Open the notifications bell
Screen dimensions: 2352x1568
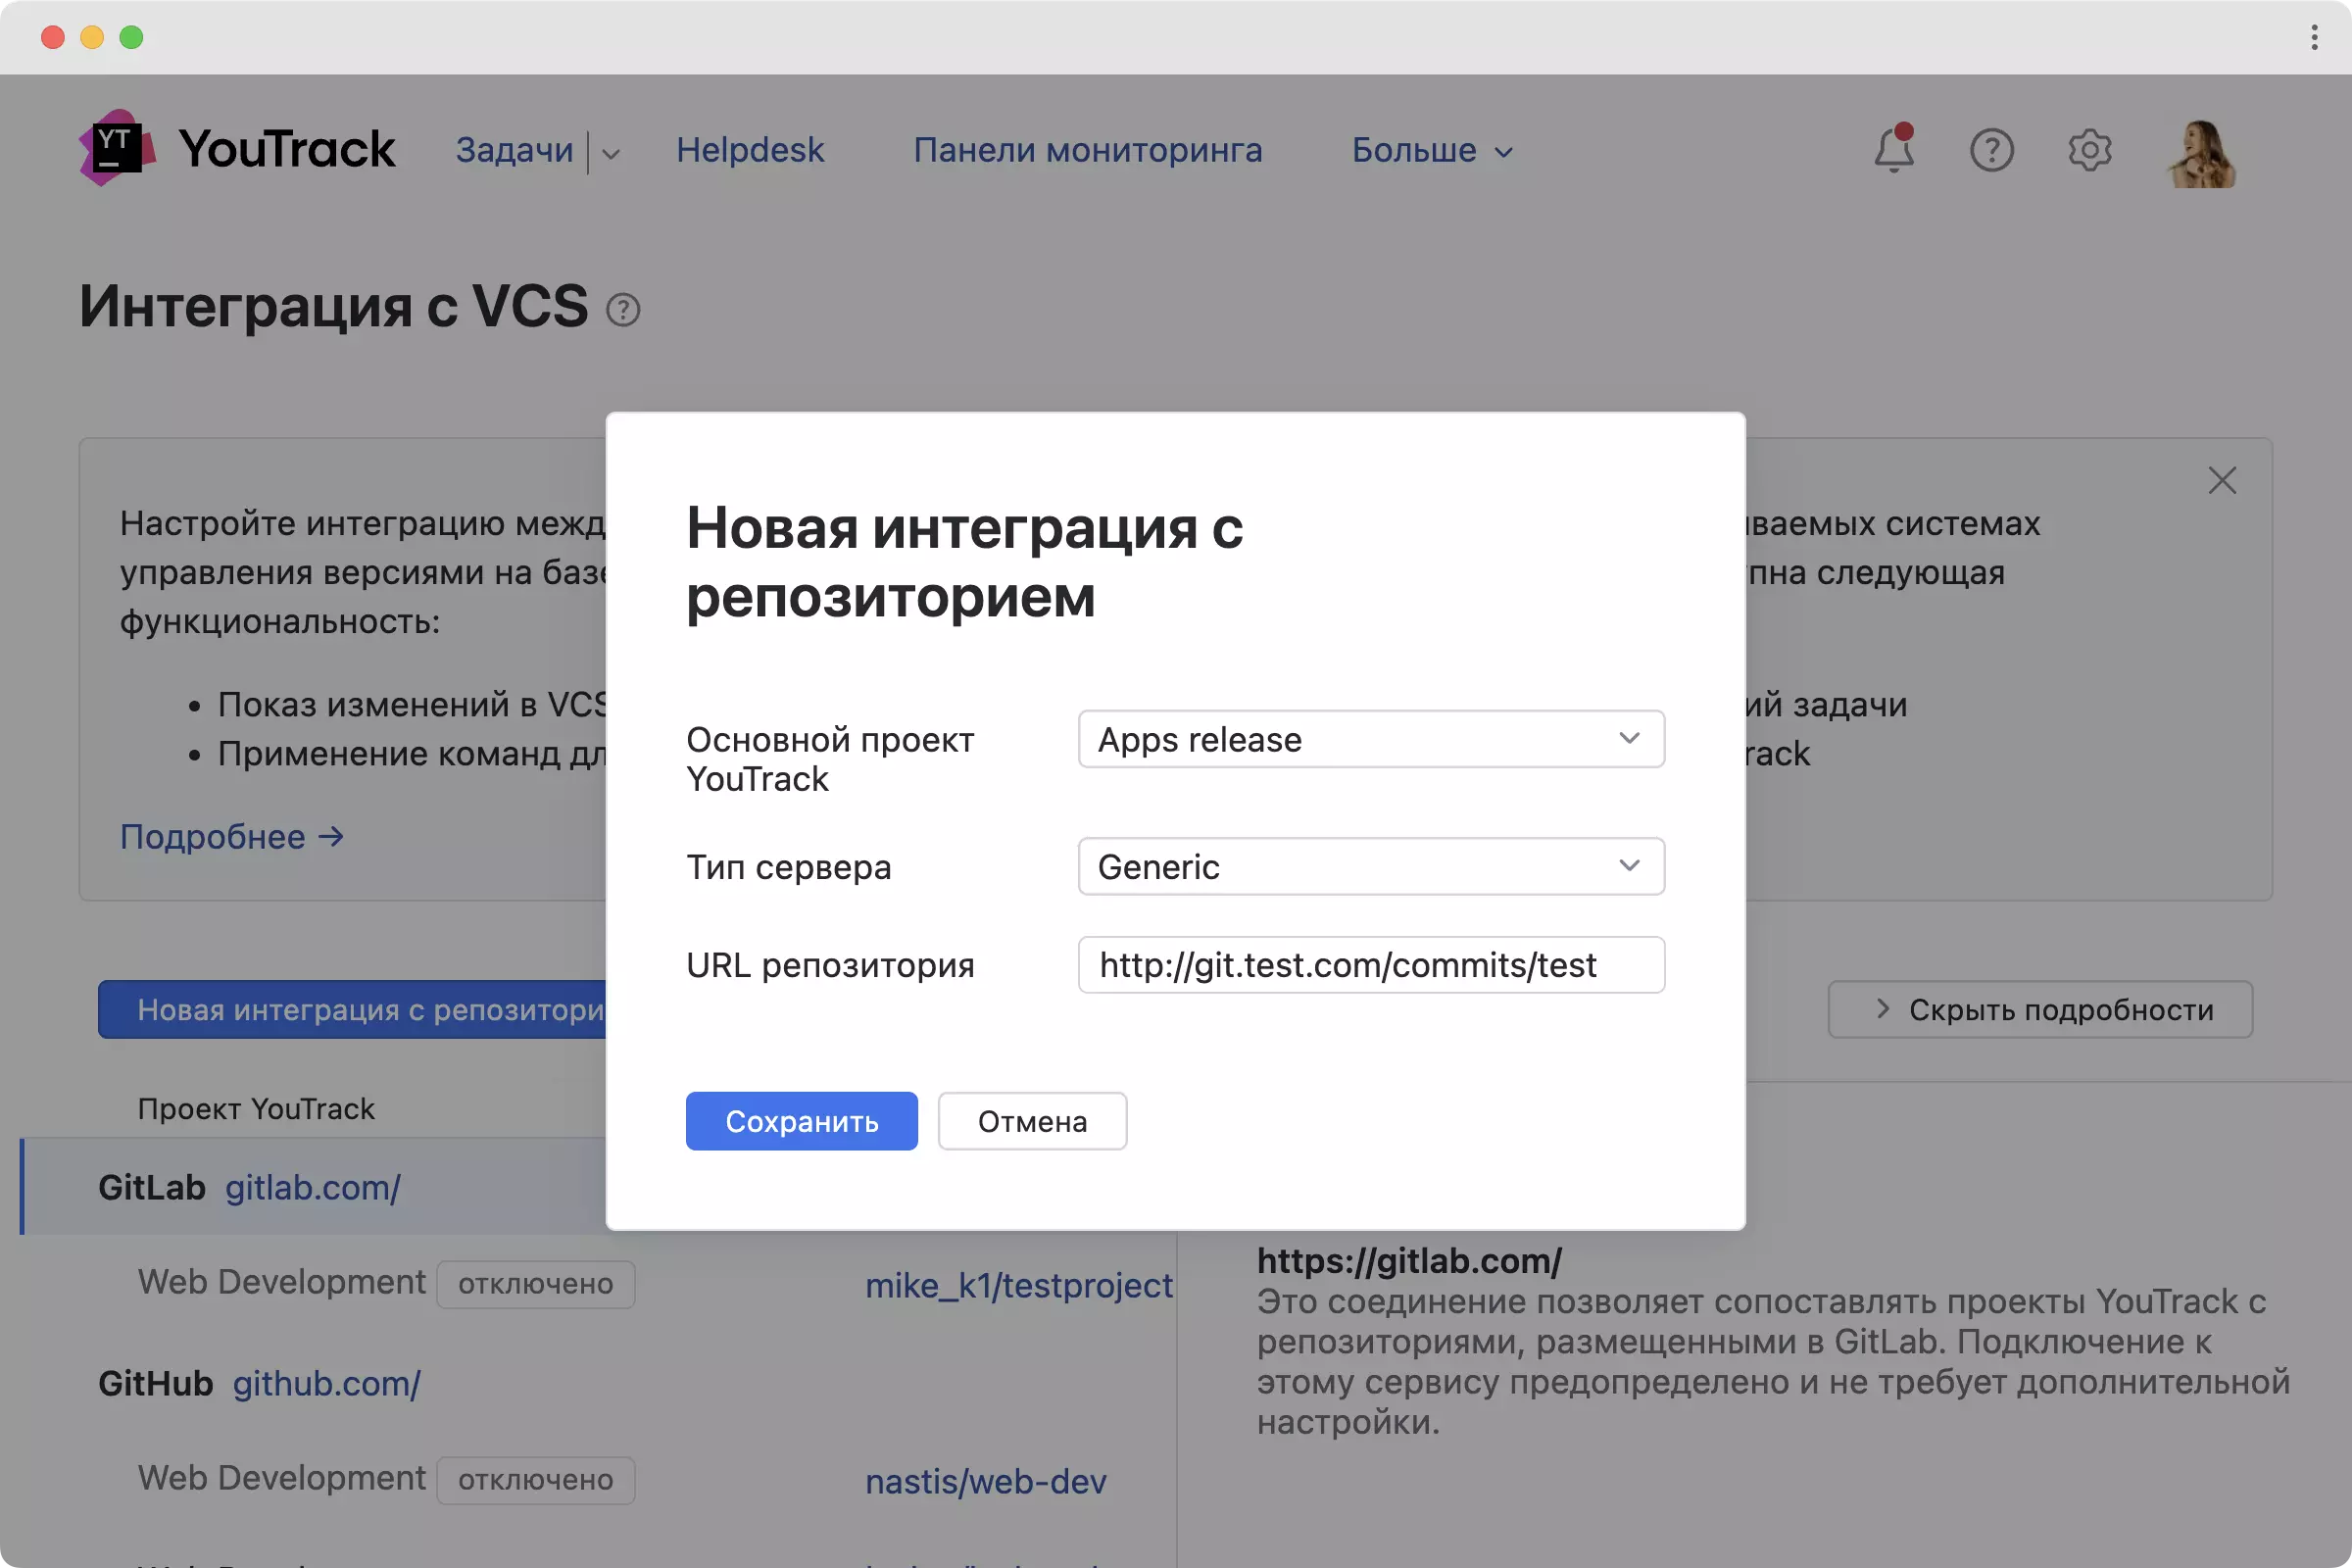coord(1893,150)
